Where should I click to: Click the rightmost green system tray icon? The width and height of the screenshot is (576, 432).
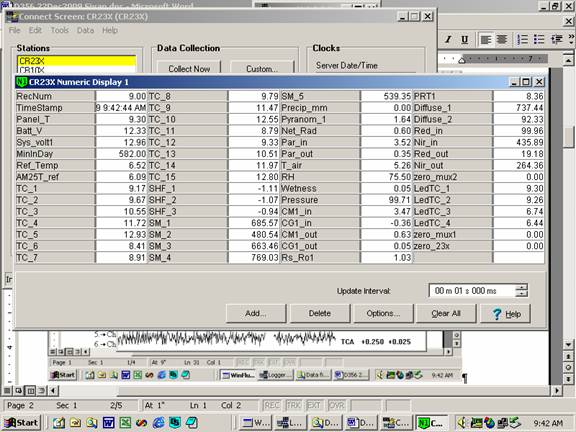click(x=515, y=423)
